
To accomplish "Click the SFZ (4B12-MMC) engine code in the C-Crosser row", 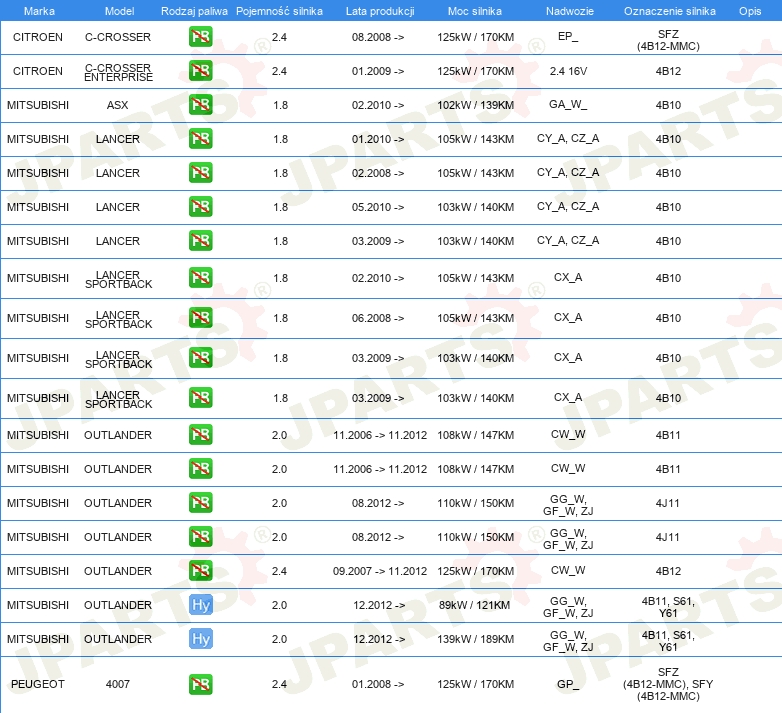I will [x=668, y=40].
